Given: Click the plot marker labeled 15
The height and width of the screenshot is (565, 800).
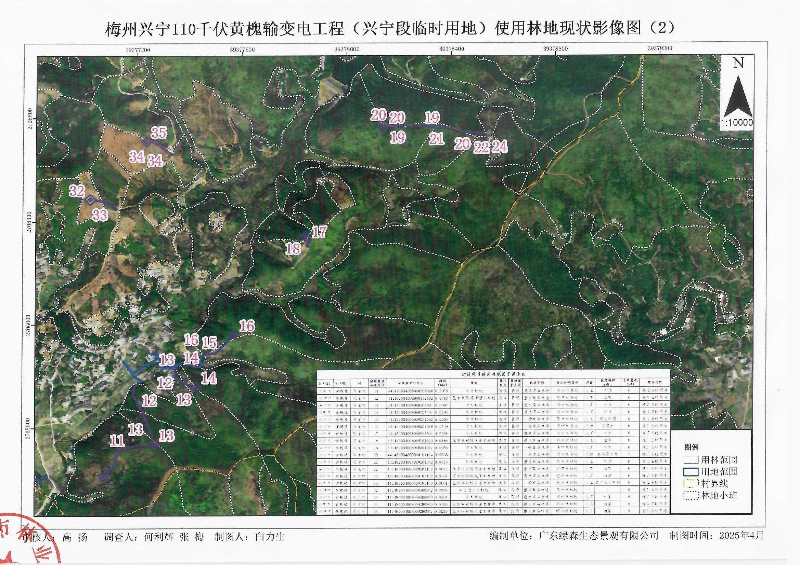Looking at the screenshot, I should pos(209,343).
